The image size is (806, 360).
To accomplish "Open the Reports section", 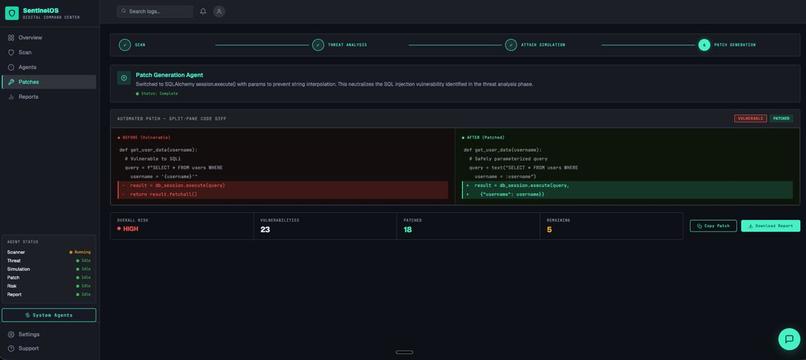I will 49,97.
